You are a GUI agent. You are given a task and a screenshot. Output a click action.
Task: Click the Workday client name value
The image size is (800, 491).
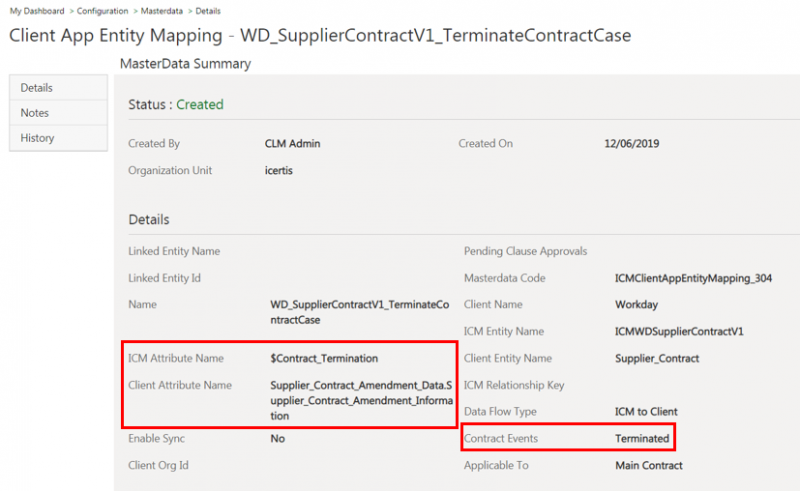click(637, 304)
